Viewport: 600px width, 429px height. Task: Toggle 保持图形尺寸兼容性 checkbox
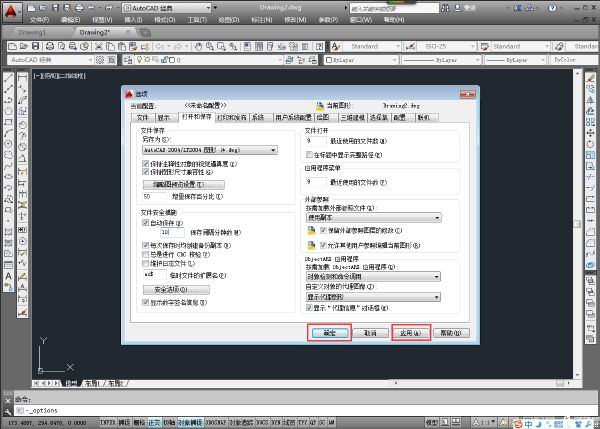point(145,172)
